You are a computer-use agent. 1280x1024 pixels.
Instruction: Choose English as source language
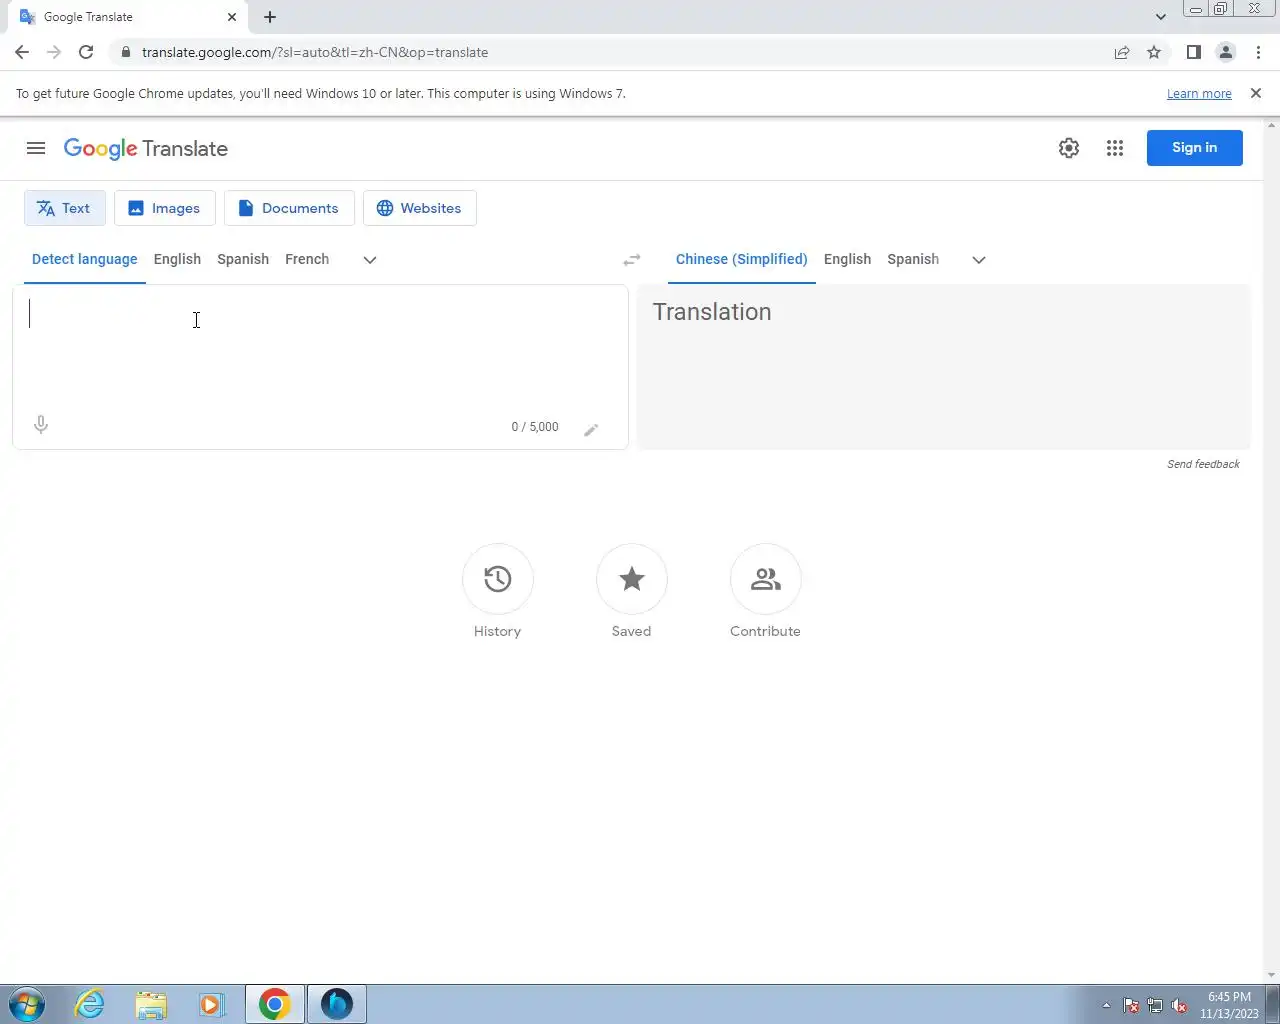[177, 259]
